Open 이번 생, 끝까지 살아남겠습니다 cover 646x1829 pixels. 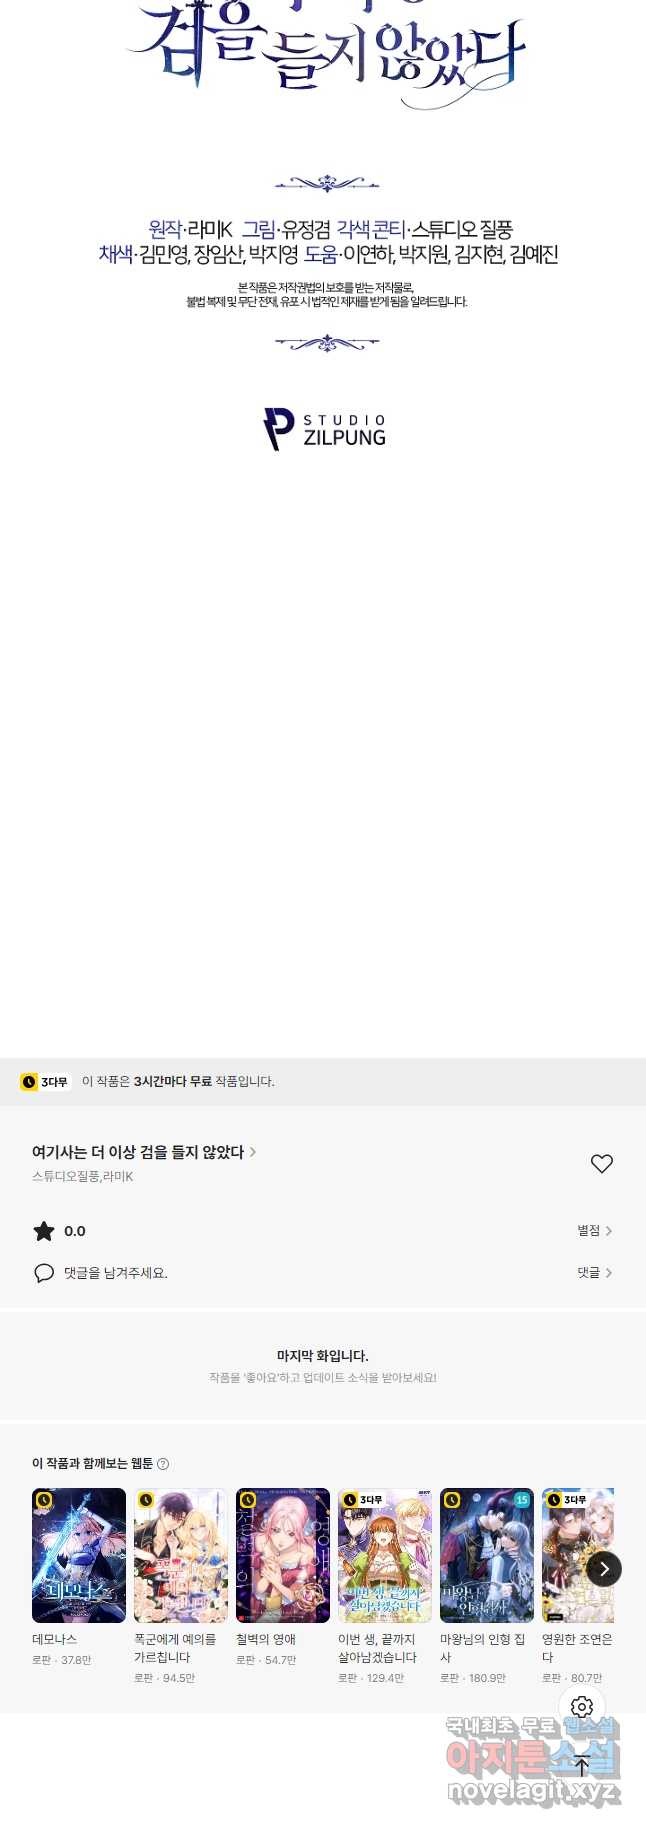click(x=385, y=1555)
